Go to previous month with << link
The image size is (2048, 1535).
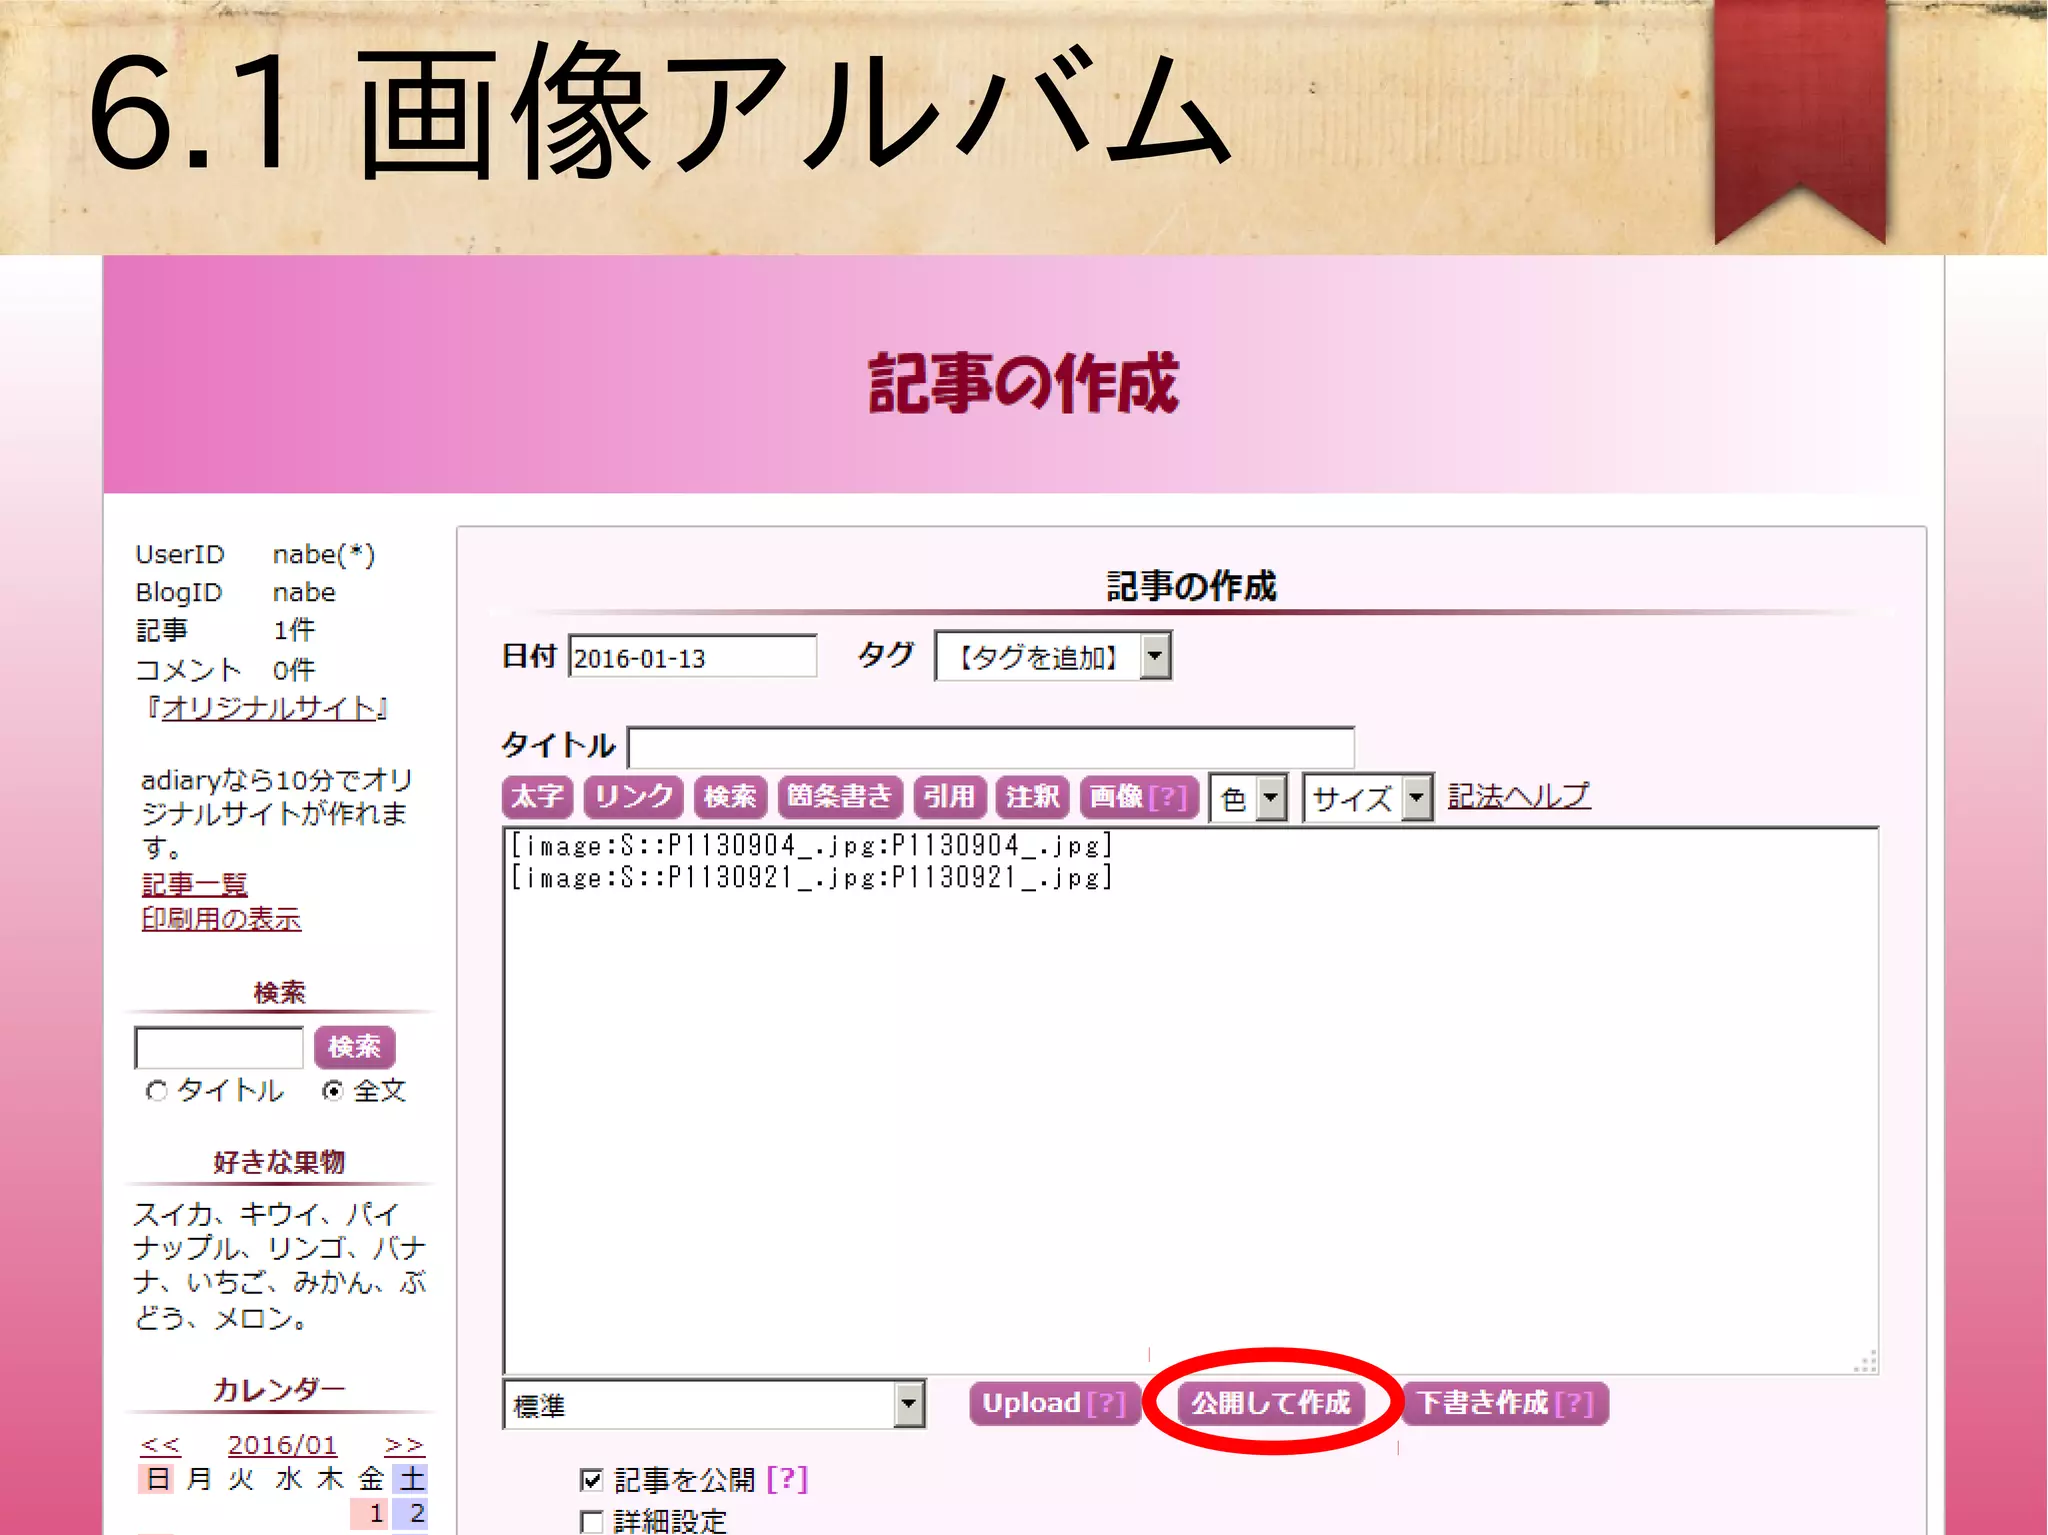(x=160, y=1445)
